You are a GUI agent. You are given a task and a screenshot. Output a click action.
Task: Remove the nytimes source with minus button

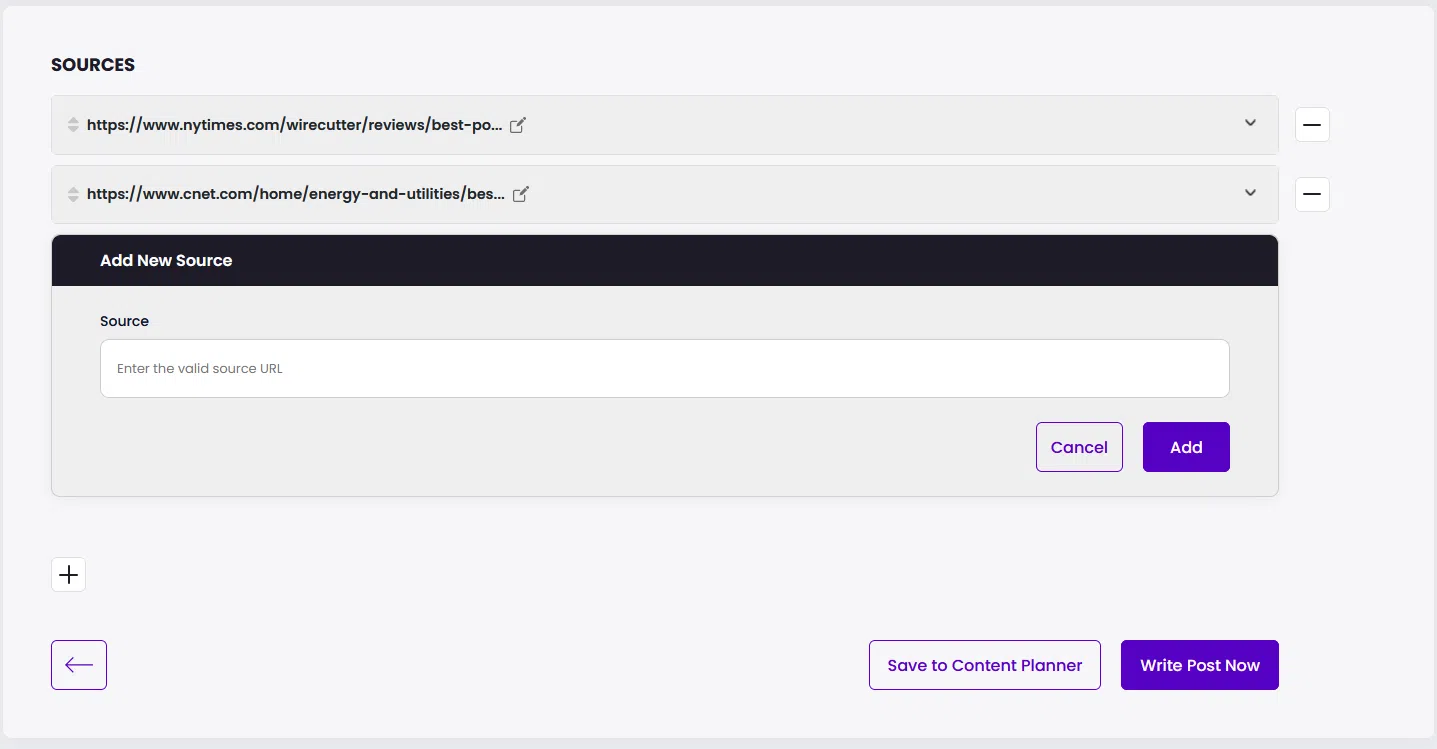pos(1312,125)
